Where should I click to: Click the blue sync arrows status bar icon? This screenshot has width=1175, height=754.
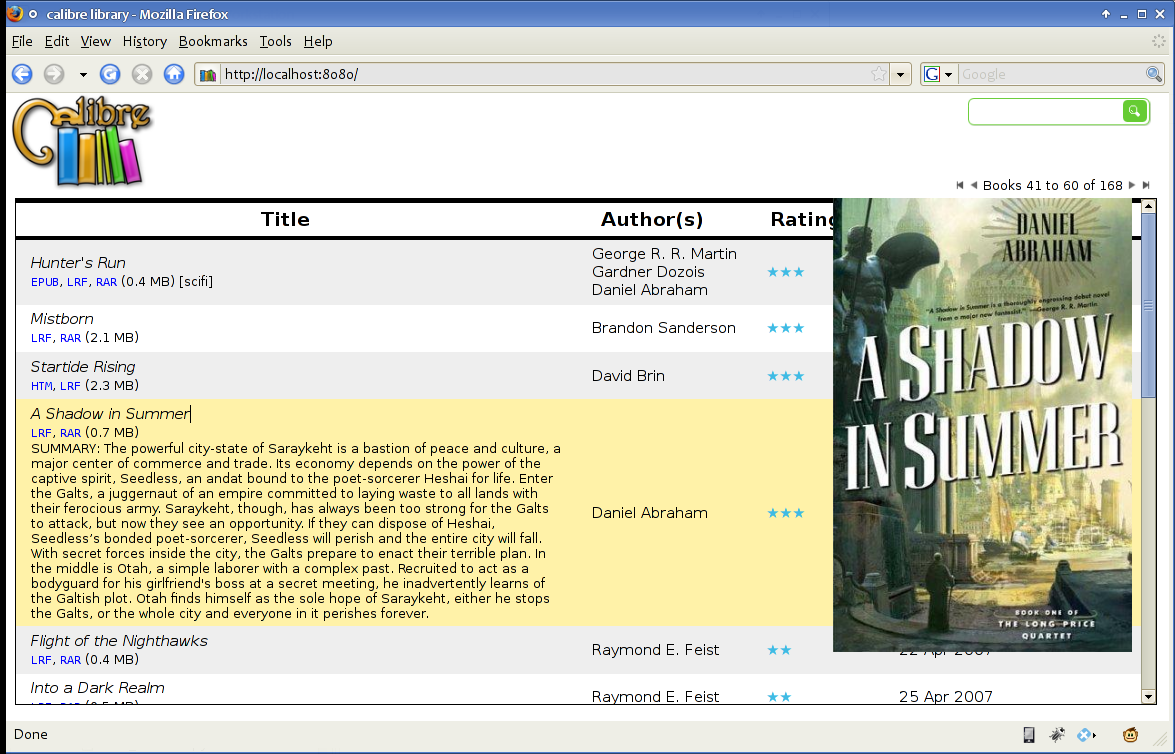[1086, 735]
